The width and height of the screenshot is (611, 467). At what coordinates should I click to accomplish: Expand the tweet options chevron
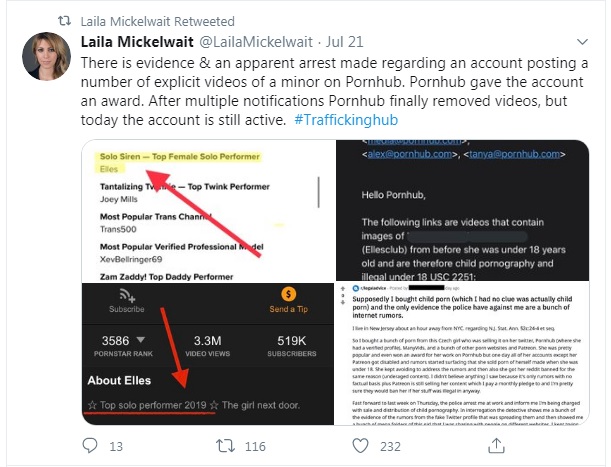point(582,42)
